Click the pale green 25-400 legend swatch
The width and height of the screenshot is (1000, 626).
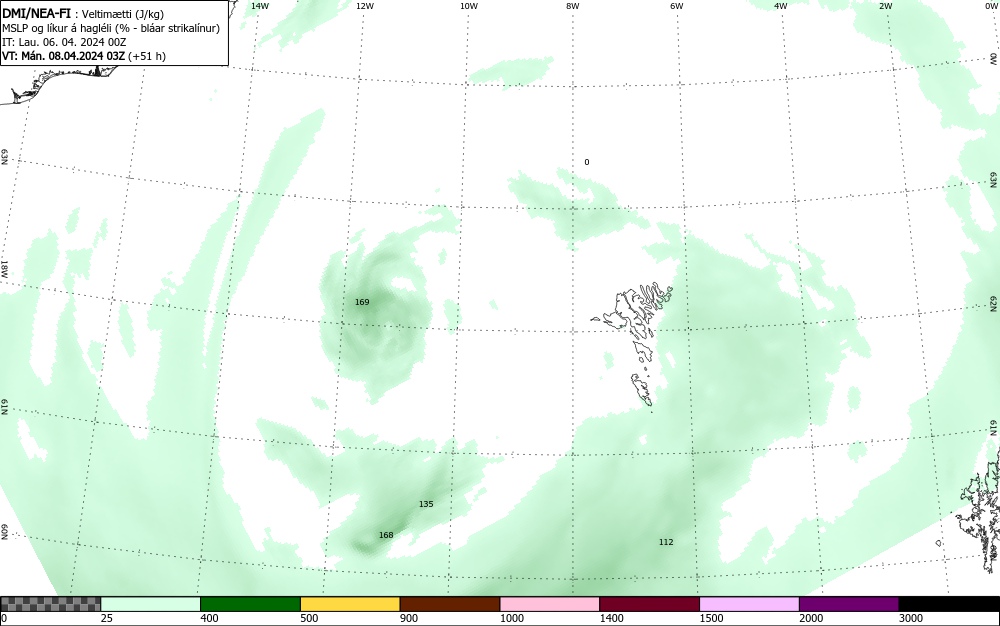click(x=151, y=604)
